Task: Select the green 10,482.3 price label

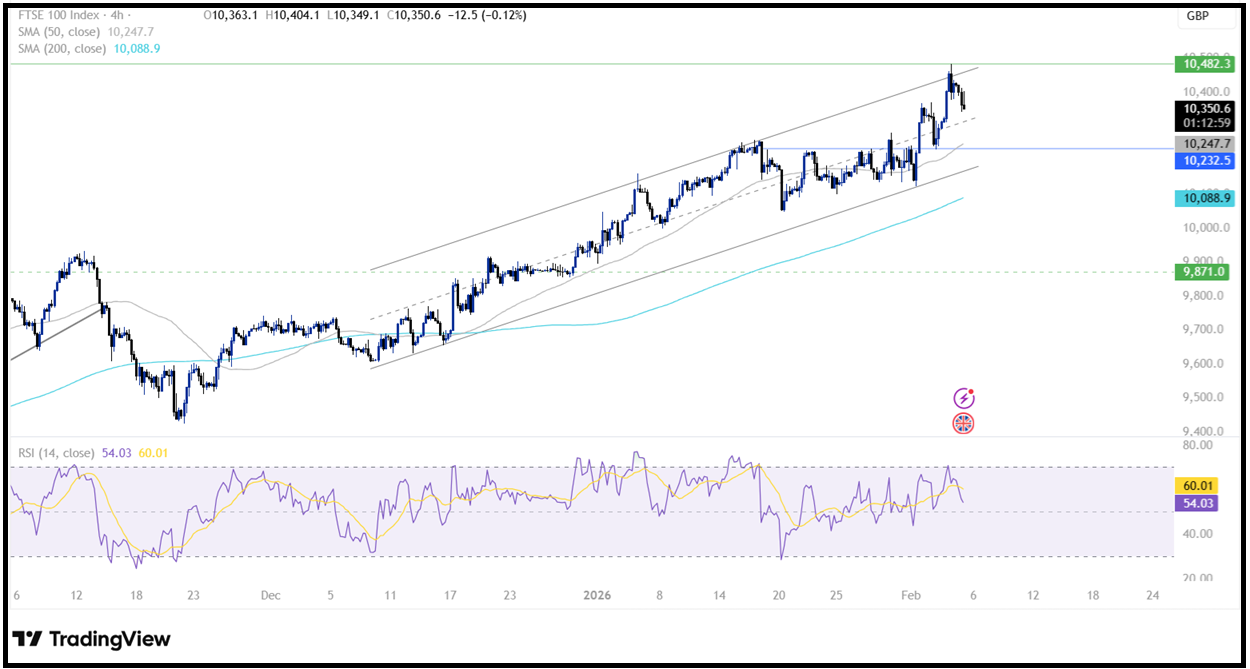Action: click(x=1203, y=63)
